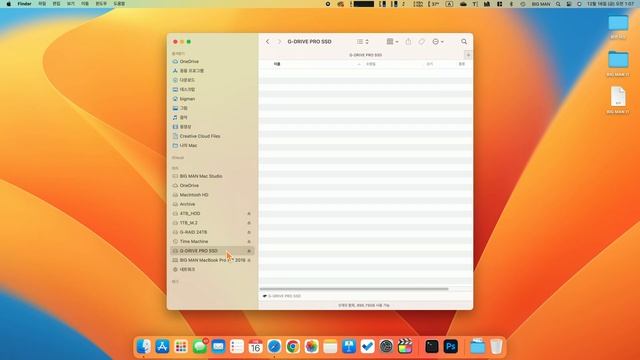The image size is (640, 360).
Task: Open Terminal from the Dock
Action: pos(432,347)
